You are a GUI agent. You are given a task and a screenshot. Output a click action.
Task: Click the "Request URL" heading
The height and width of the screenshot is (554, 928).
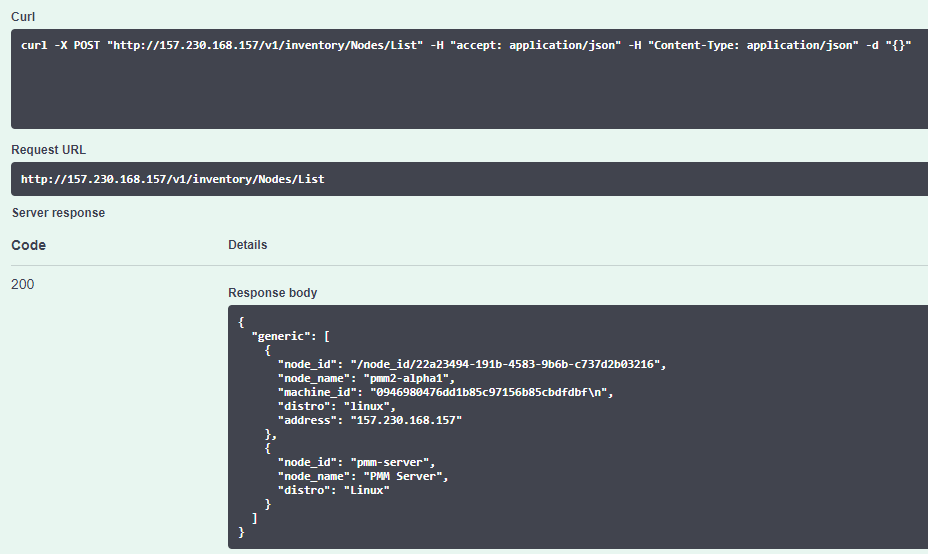(48, 150)
